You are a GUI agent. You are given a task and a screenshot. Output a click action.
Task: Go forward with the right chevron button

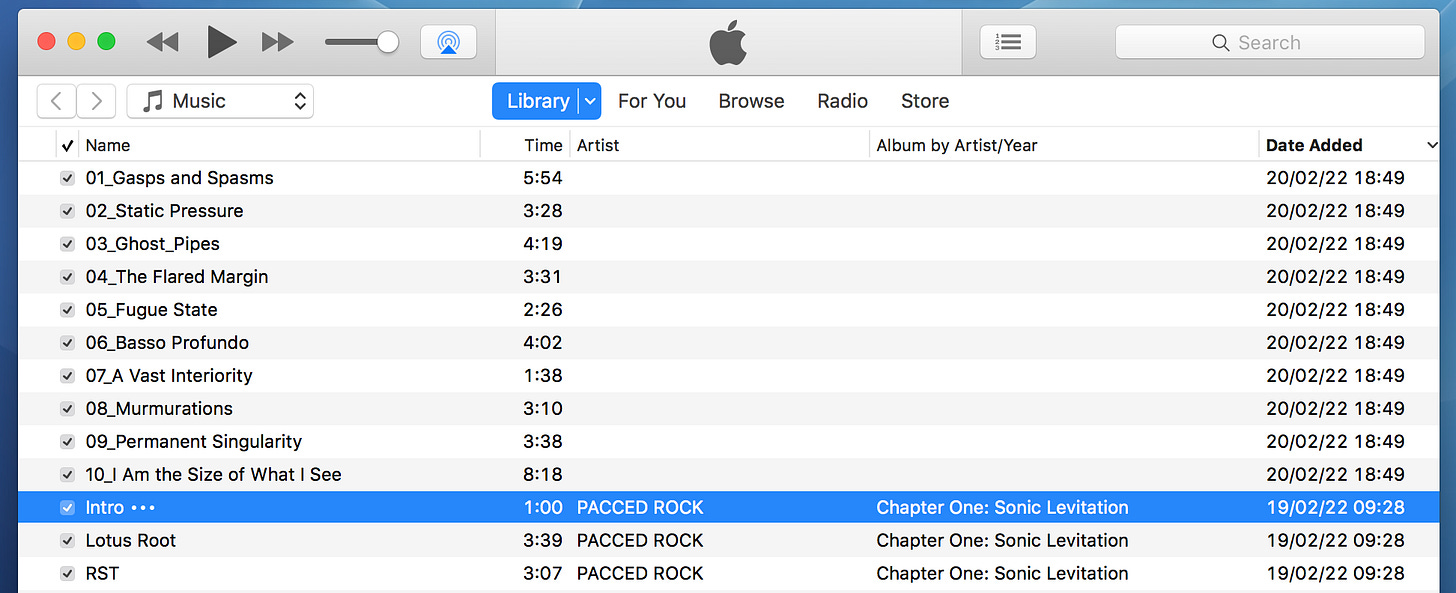[x=96, y=101]
